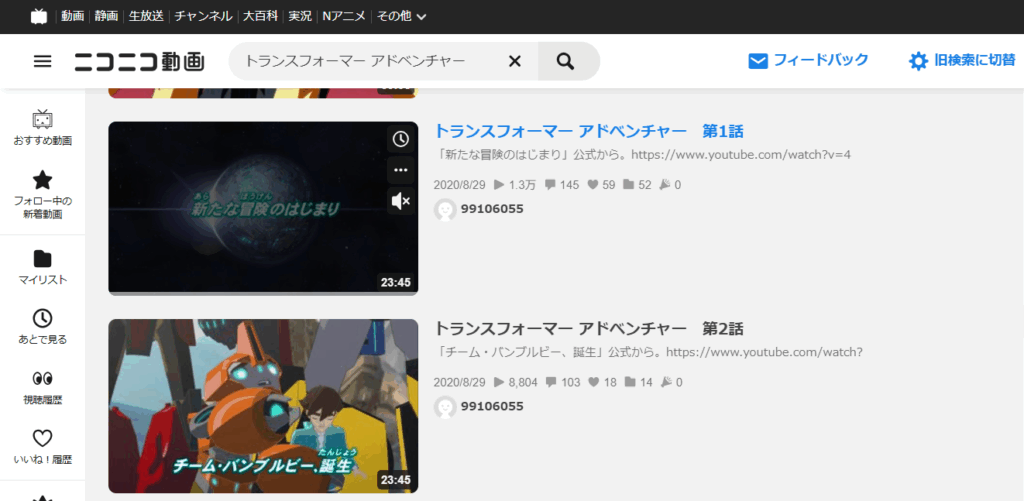Unmute the episode 1 preview

400,202
